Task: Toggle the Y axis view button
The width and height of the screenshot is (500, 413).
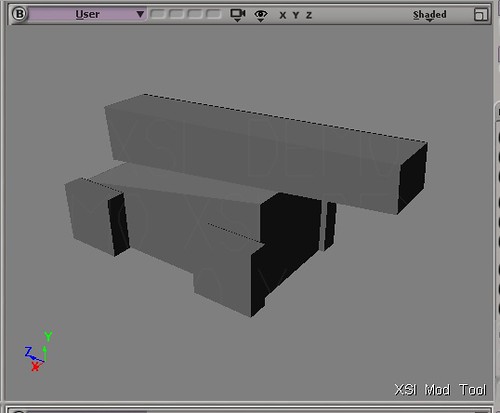Action: [296, 15]
